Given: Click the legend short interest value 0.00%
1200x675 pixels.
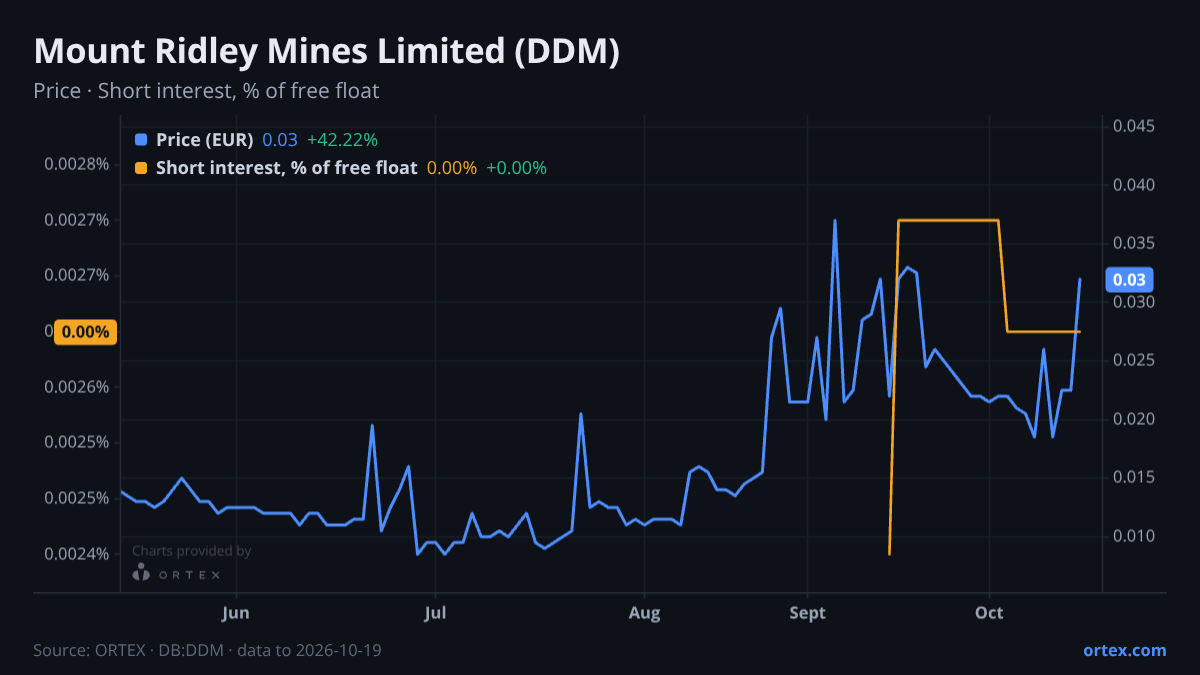Looking at the screenshot, I should 452,168.
